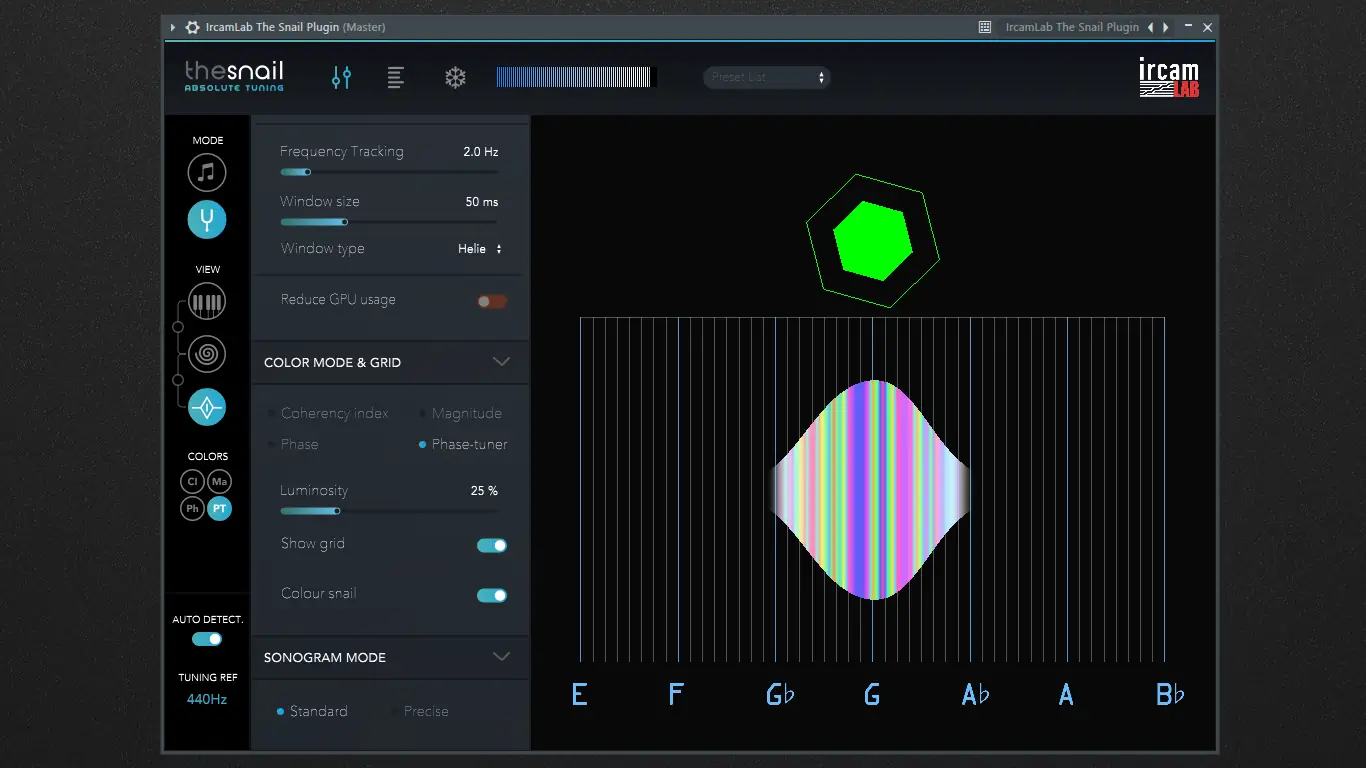Enable the Reduce GPU usage switch
The height and width of the screenshot is (768, 1366).
pos(492,301)
